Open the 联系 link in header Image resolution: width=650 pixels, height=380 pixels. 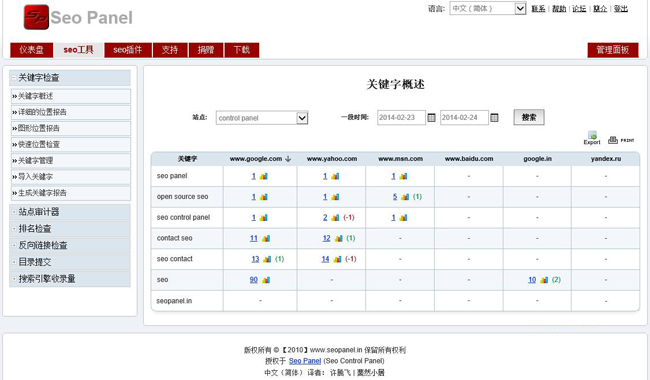pyautogui.click(x=538, y=9)
